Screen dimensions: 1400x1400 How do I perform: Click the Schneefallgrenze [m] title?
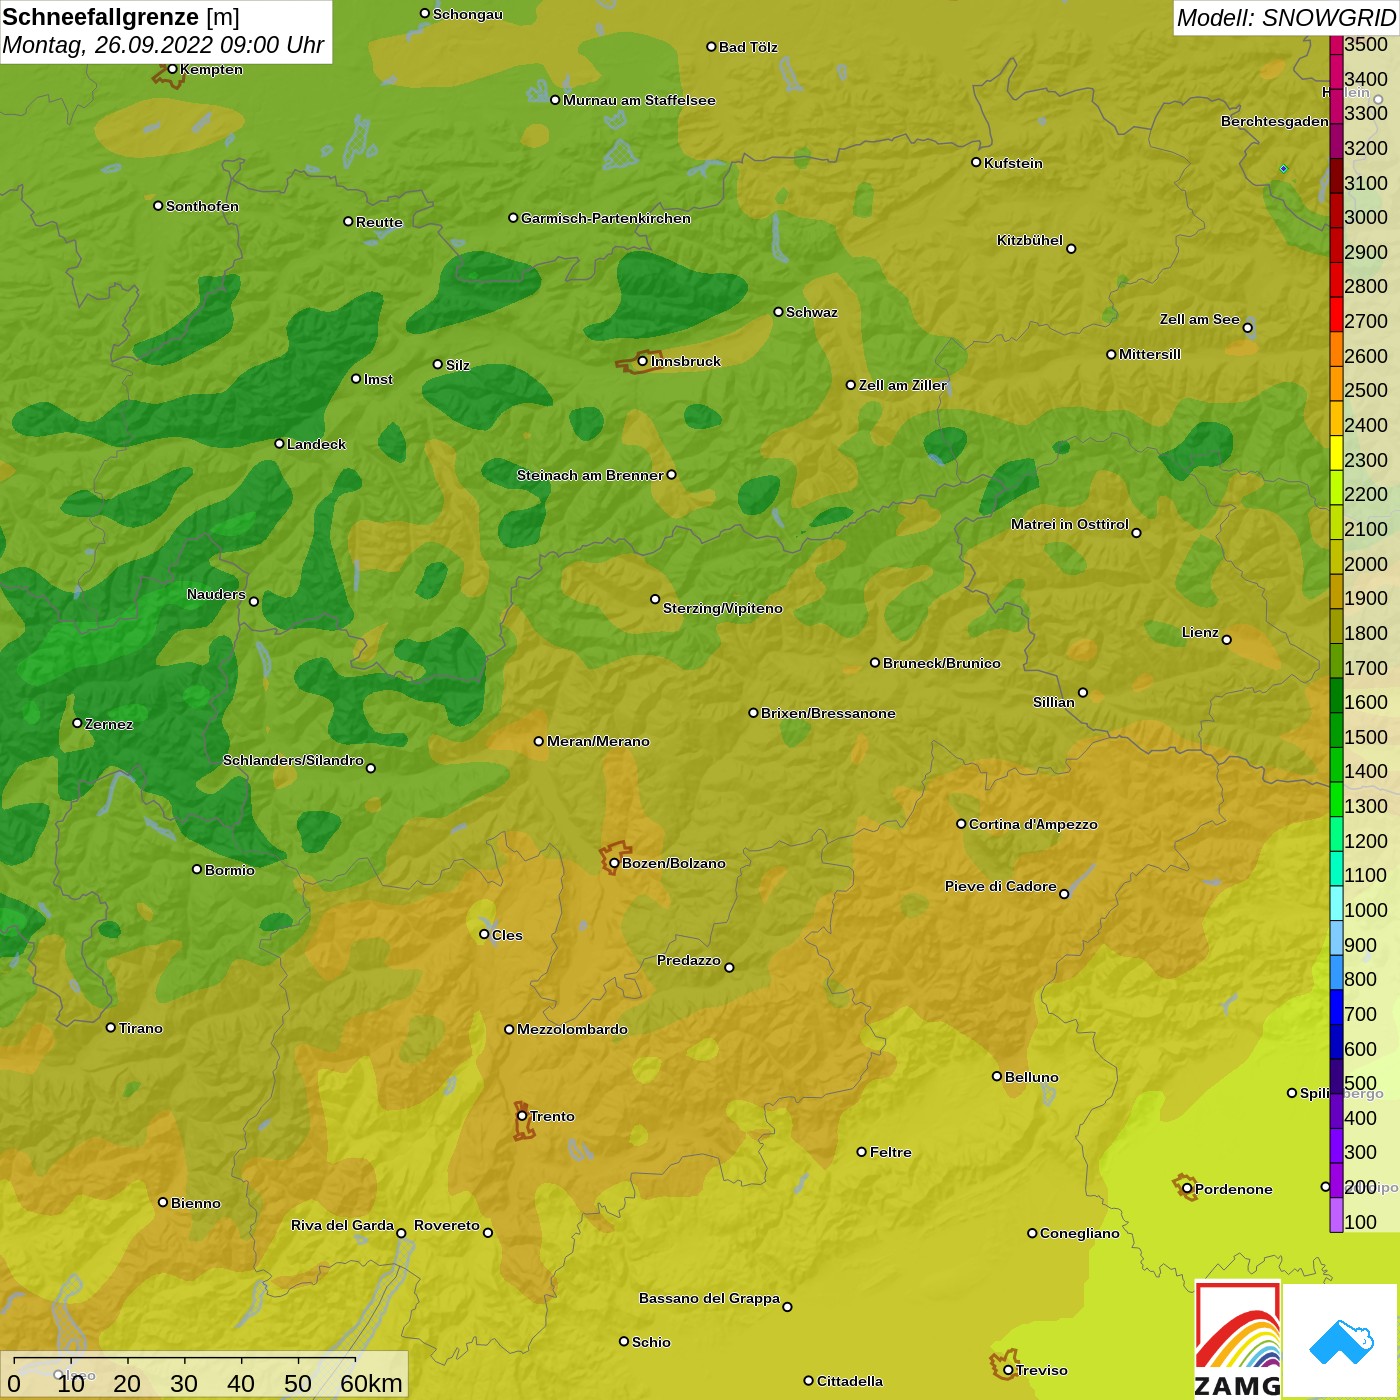click(x=121, y=17)
